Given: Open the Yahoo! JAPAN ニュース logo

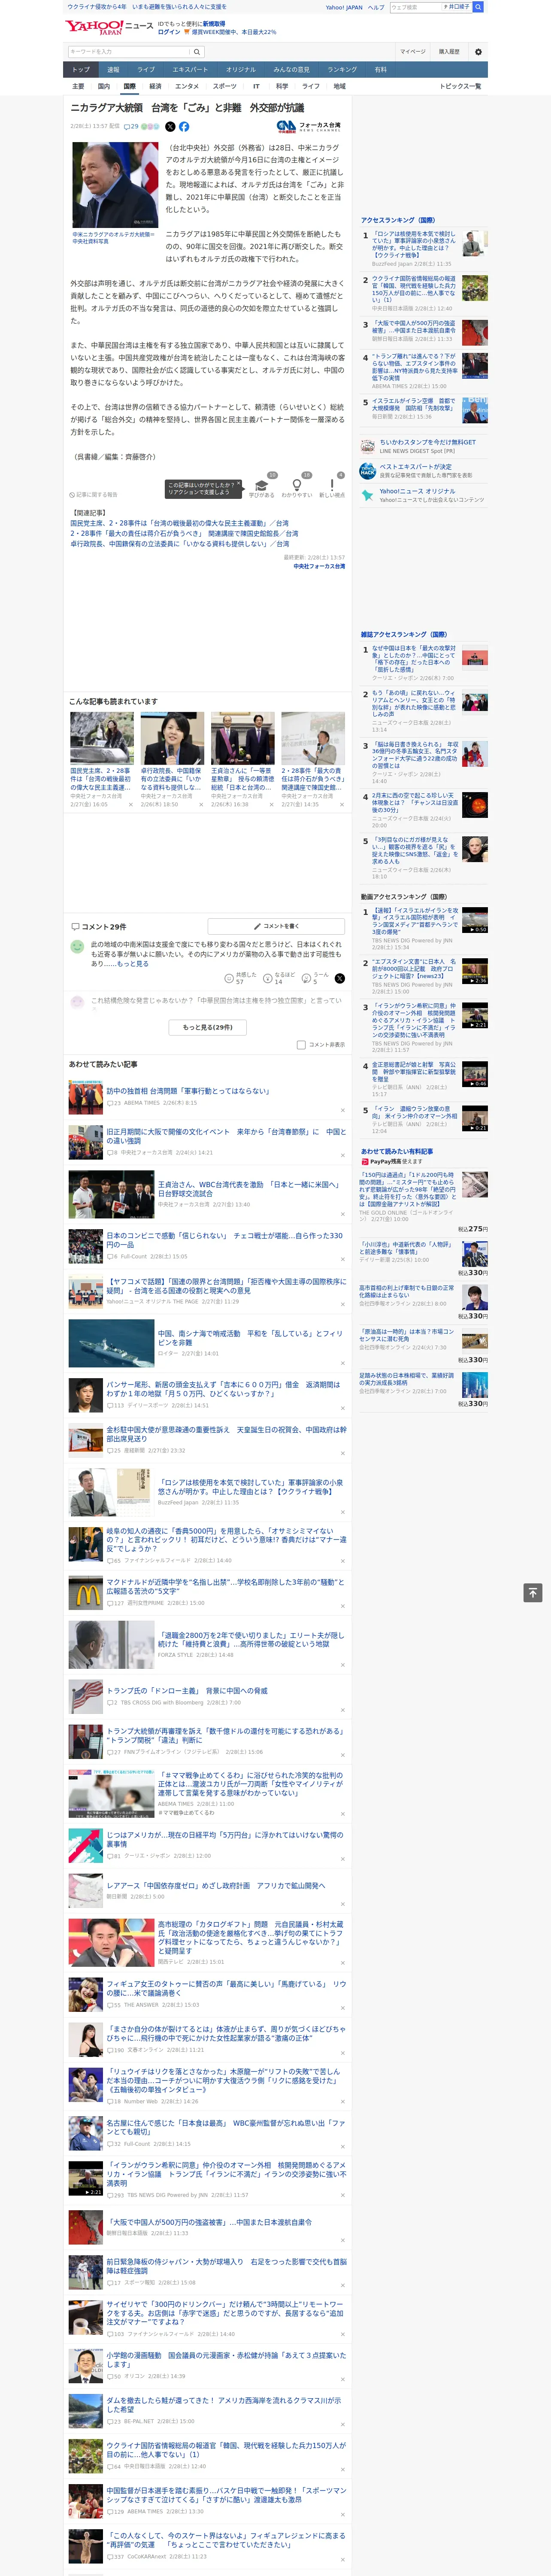Looking at the screenshot, I should [110, 27].
